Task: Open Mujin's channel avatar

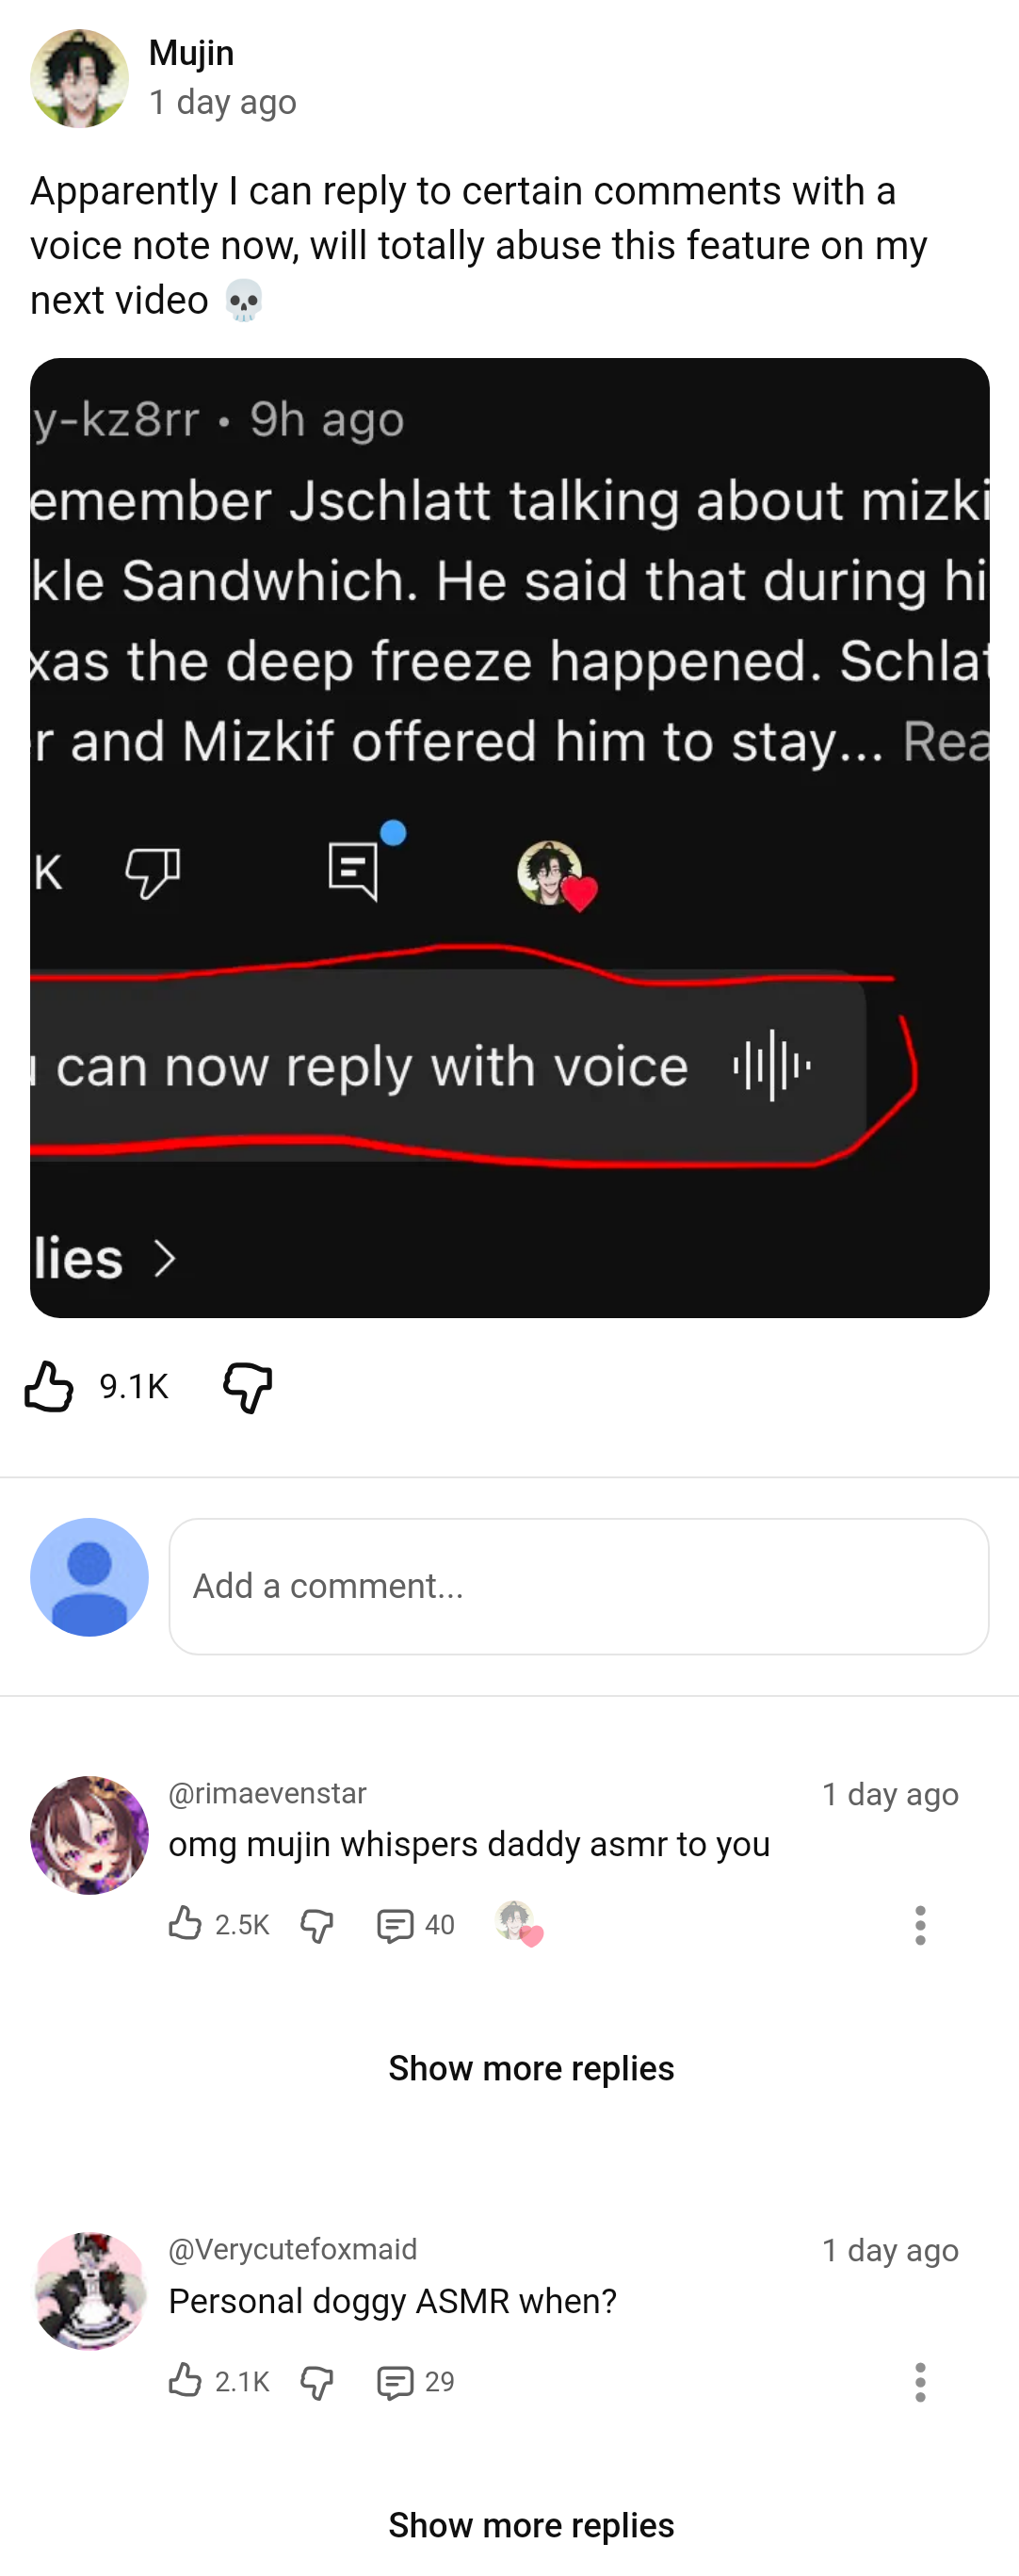Action: [79, 78]
